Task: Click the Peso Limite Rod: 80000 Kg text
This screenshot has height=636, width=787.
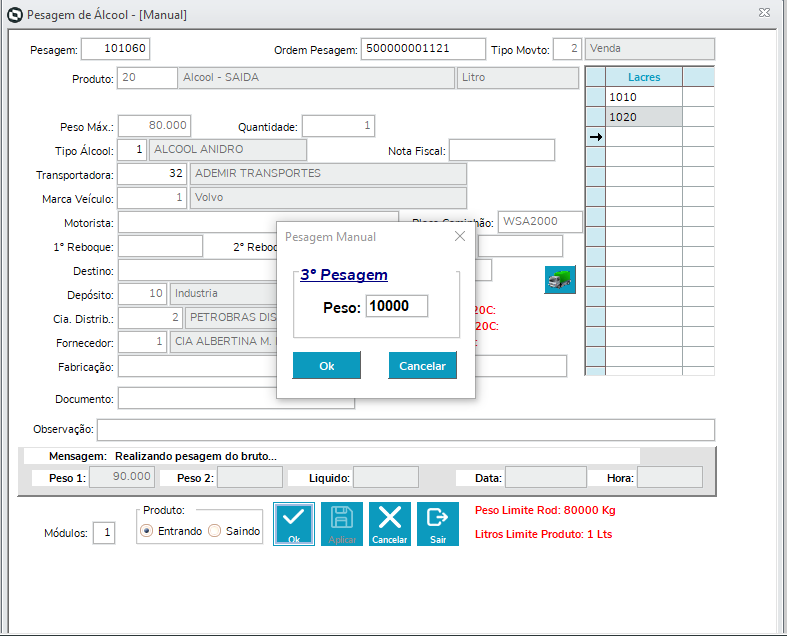Action: 545,510
